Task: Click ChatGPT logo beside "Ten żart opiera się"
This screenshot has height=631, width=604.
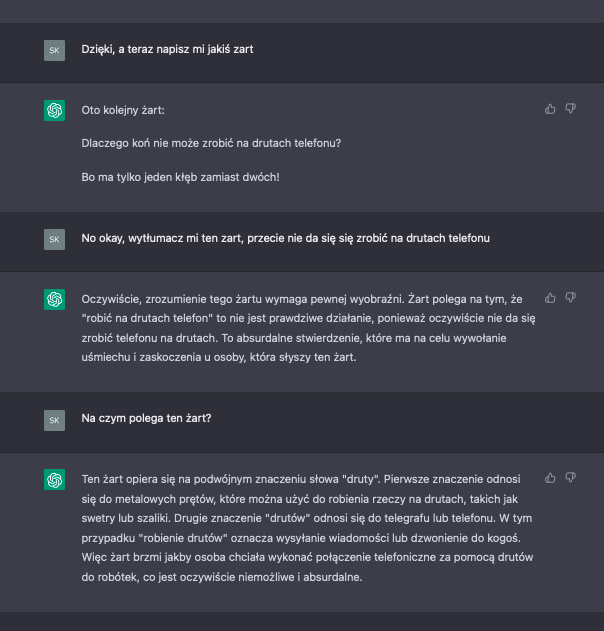Action: [x=55, y=480]
